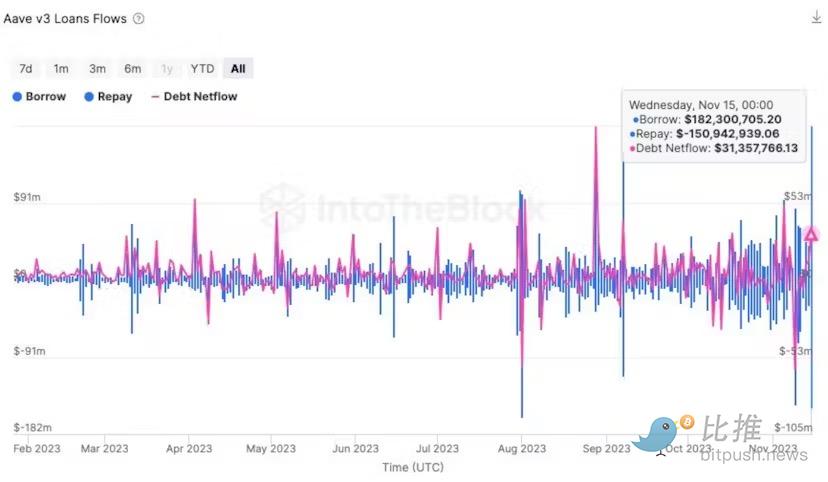The height and width of the screenshot is (482, 828).
Task: Click the All time range button
Action: (x=238, y=68)
